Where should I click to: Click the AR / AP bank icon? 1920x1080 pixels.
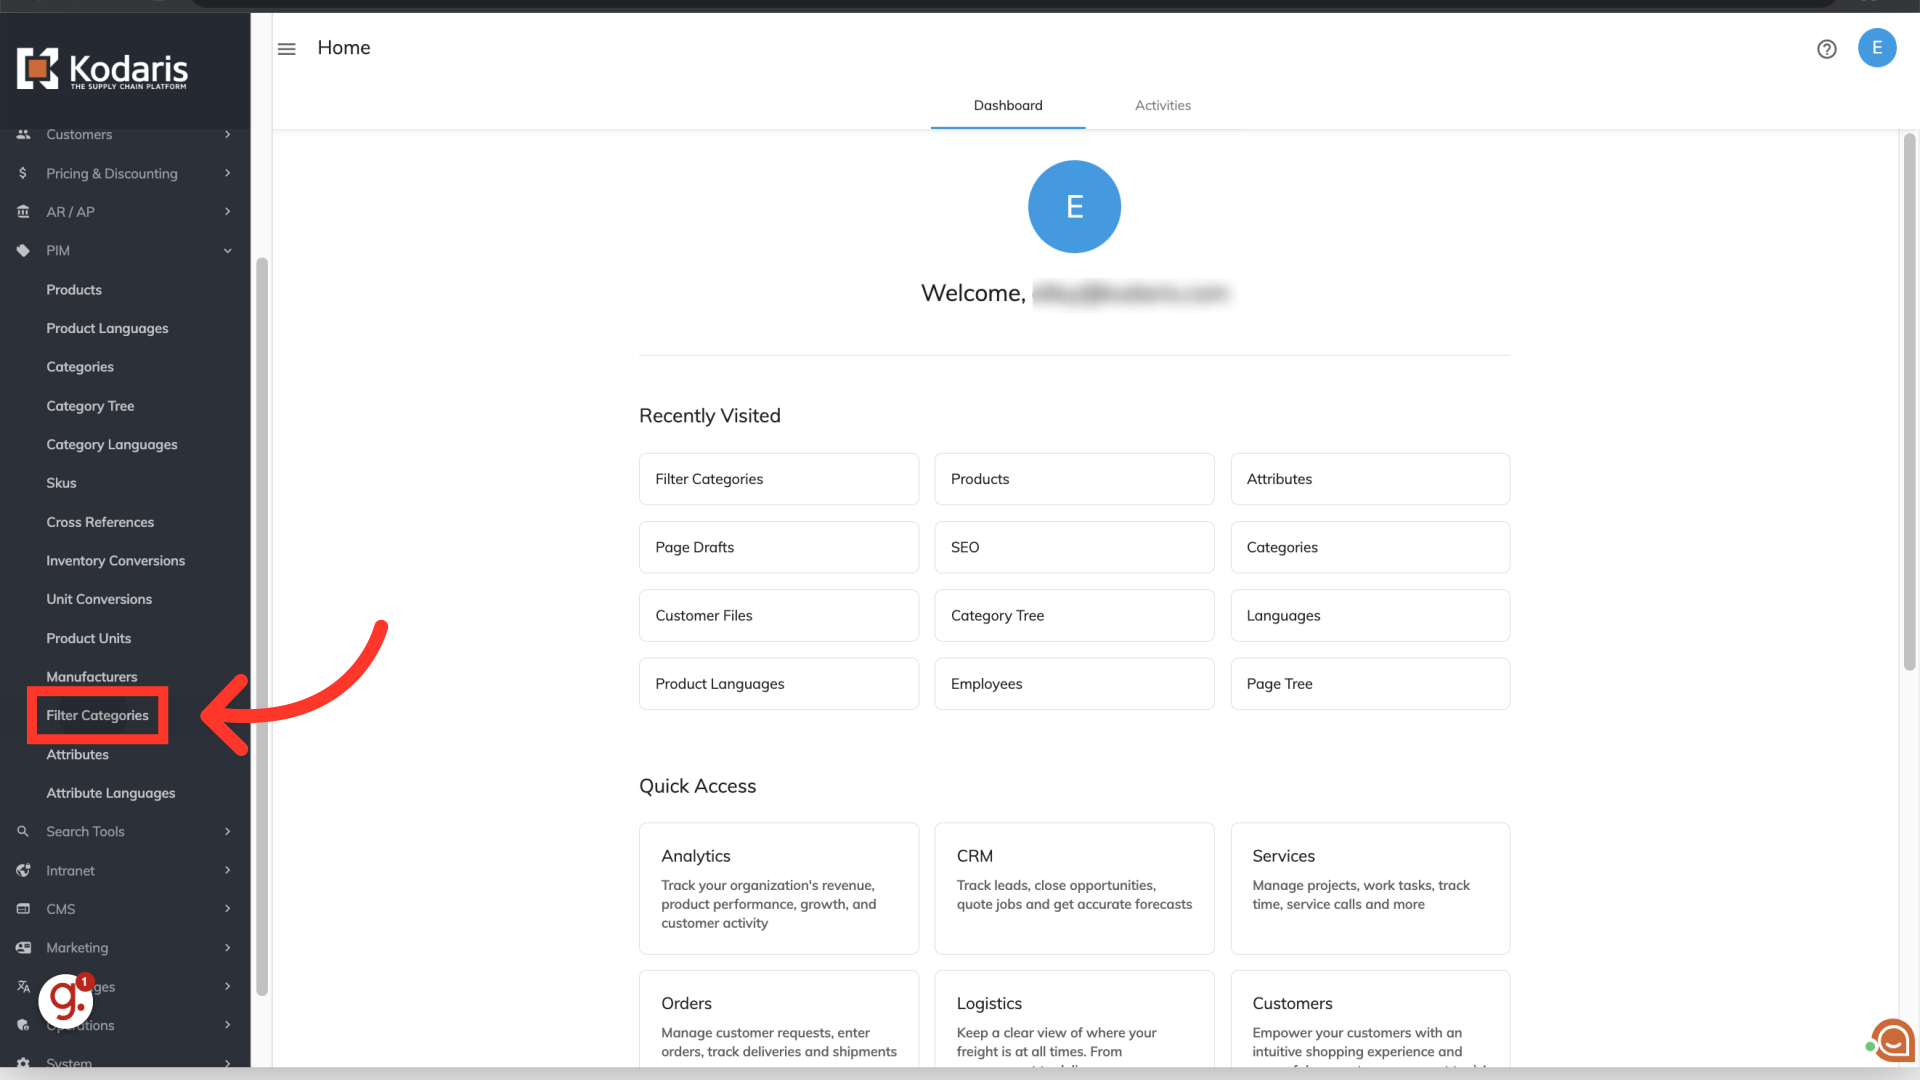point(23,212)
